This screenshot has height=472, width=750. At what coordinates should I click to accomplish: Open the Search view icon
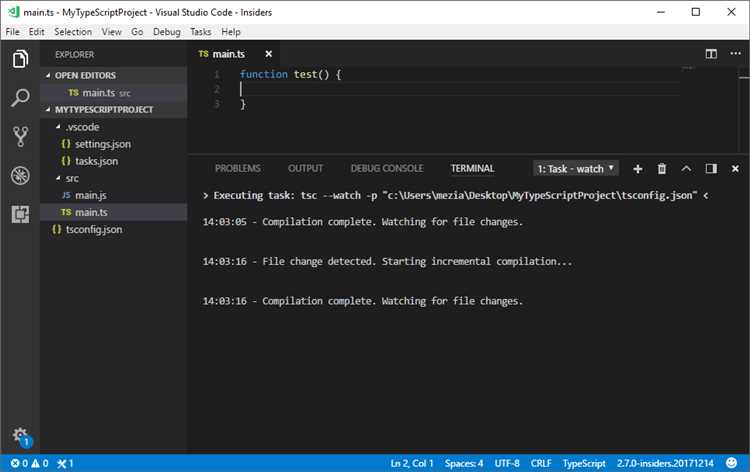20,98
